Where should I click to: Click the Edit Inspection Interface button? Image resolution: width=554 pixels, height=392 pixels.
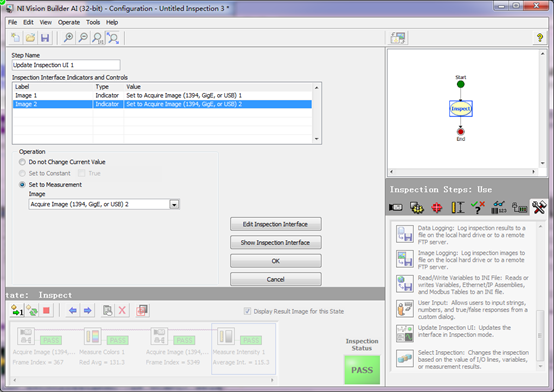pos(276,224)
